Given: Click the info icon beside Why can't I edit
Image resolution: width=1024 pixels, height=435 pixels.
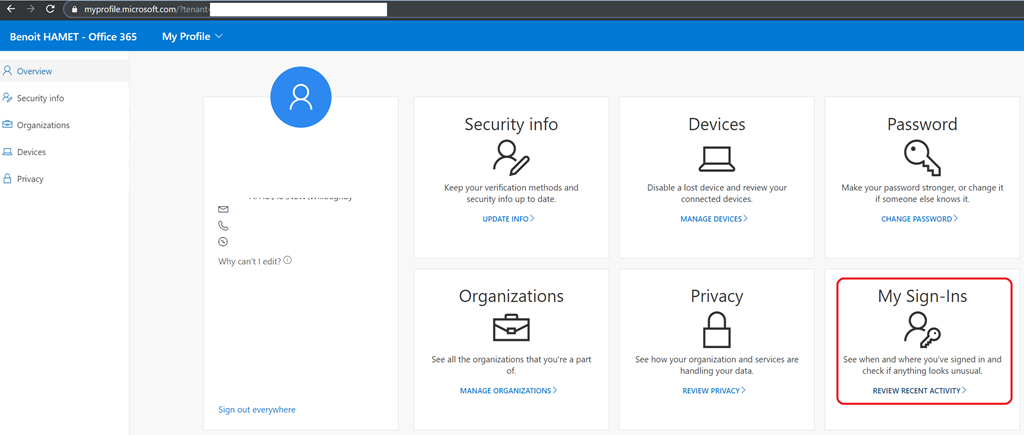Looking at the screenshot, I should 288,260.
